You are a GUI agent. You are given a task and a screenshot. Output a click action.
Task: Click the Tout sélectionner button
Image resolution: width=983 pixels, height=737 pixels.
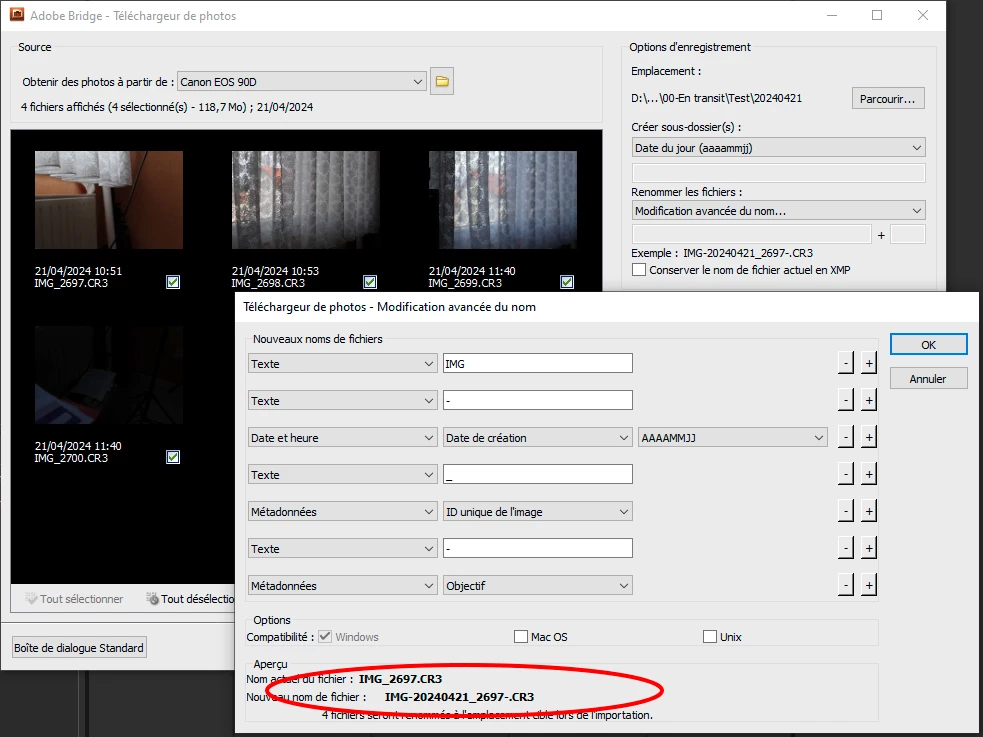[75, 598]
